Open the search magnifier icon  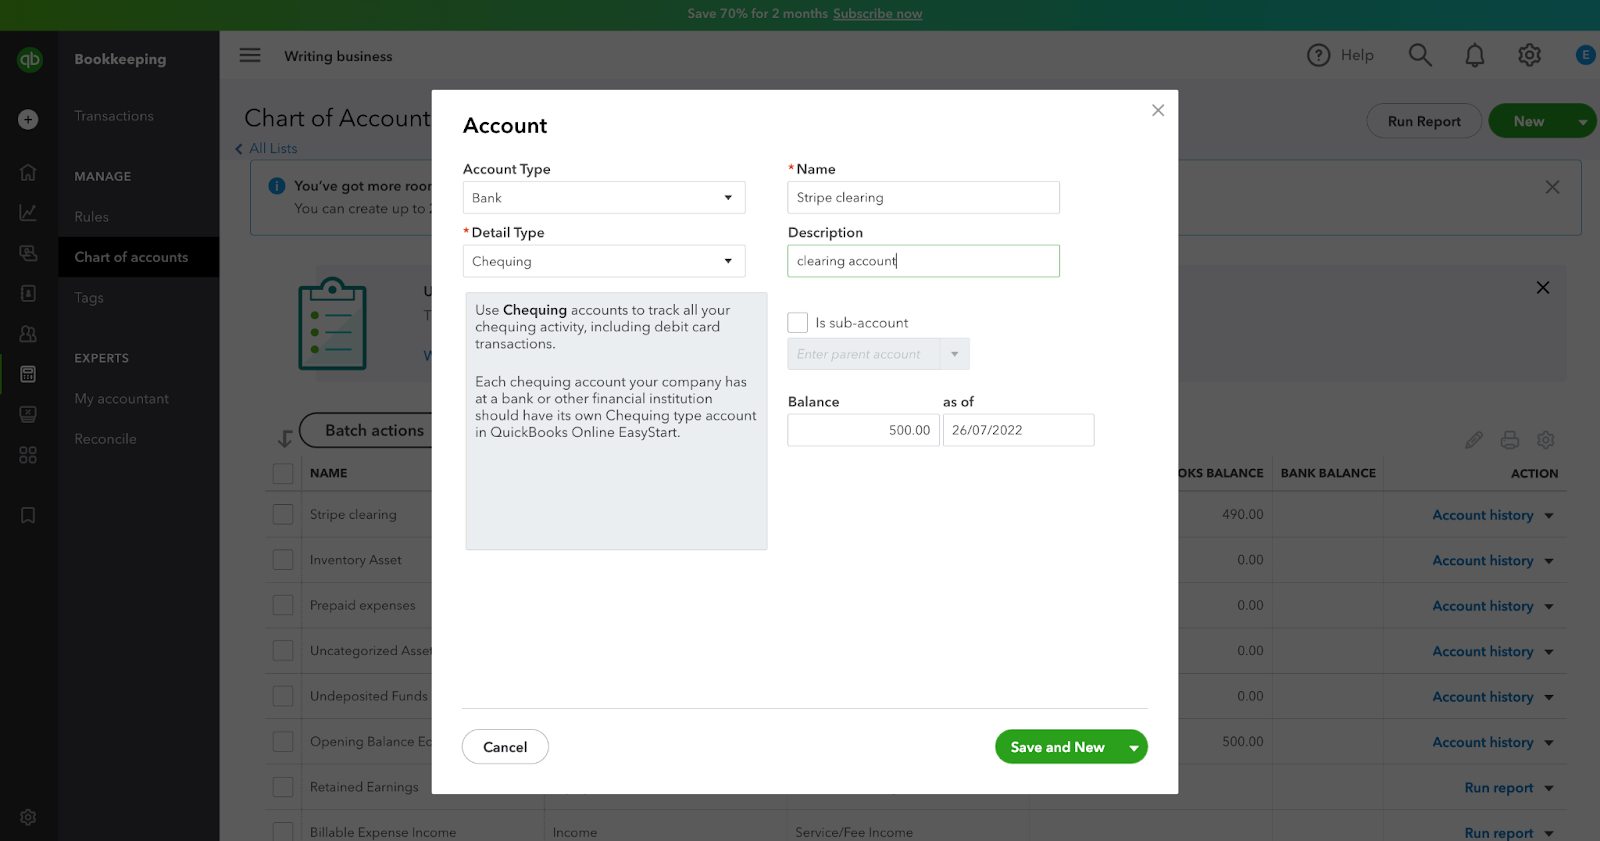1420,55
